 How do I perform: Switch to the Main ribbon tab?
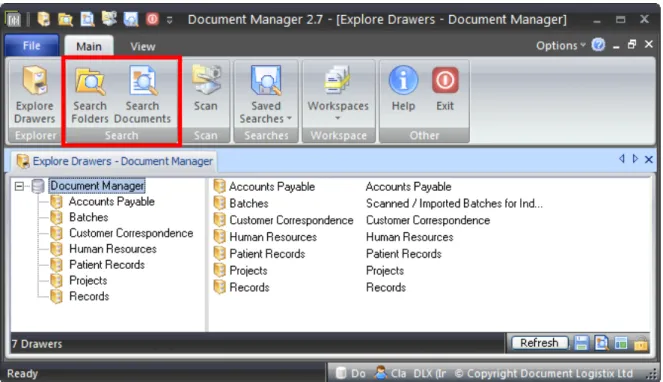tap(89, 46)
